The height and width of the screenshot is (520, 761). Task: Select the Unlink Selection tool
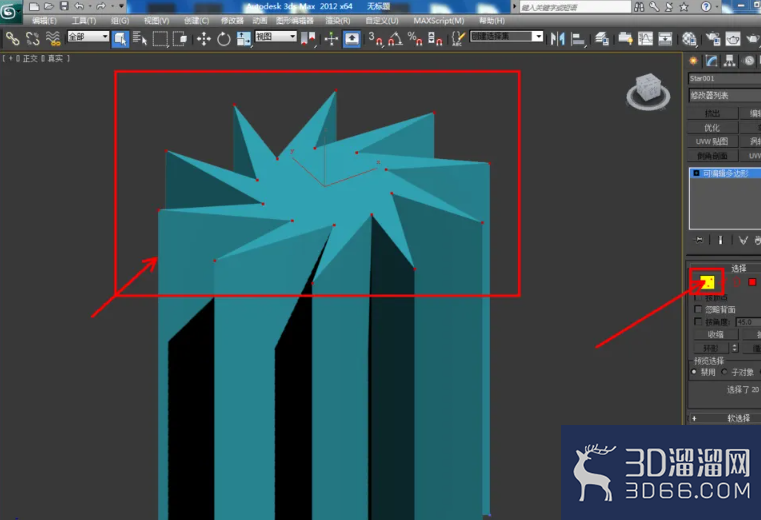point(33,38)
